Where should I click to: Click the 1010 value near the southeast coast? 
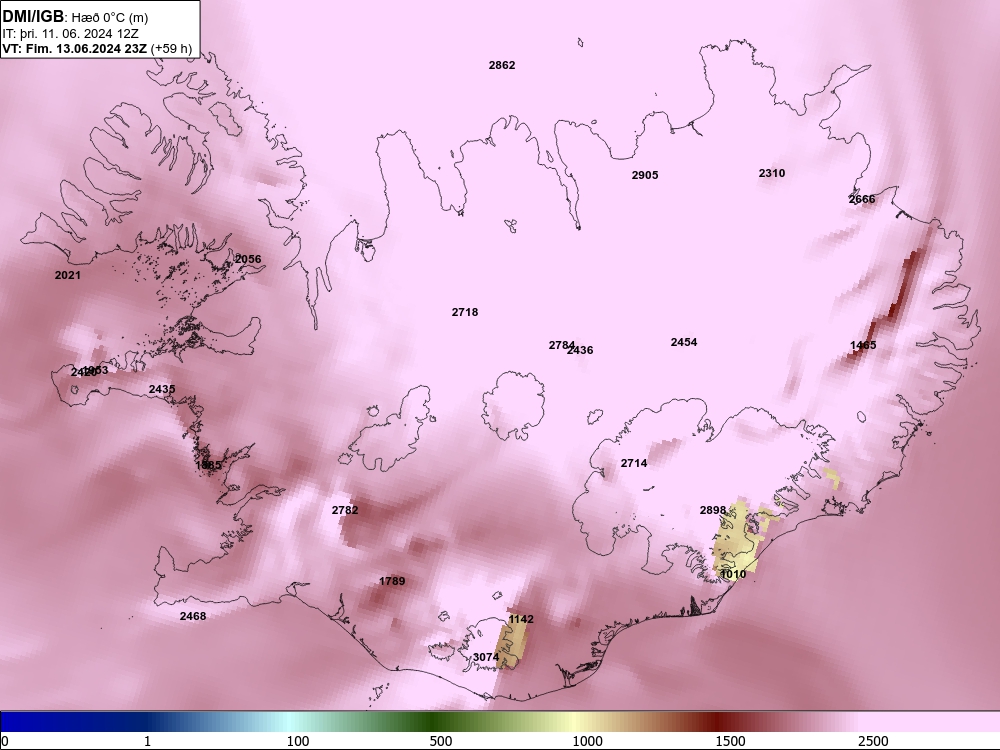733,574
